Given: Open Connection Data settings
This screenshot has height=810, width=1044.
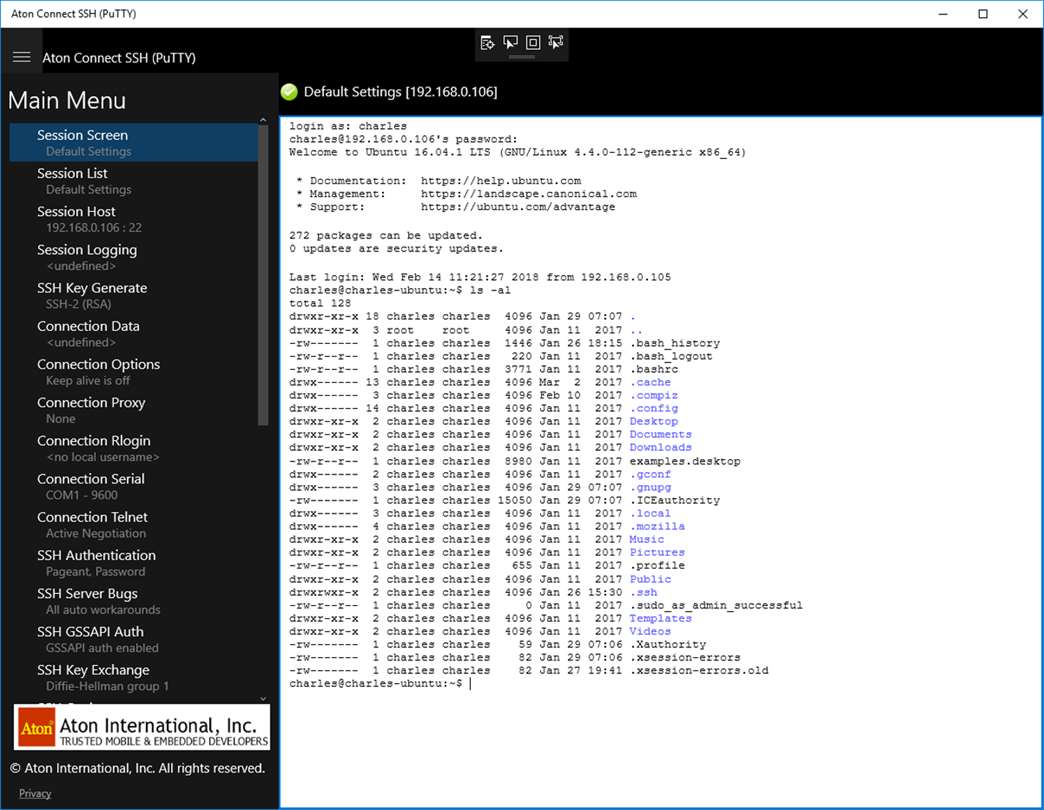Looking at the screenshot, I should coord(133,333).
